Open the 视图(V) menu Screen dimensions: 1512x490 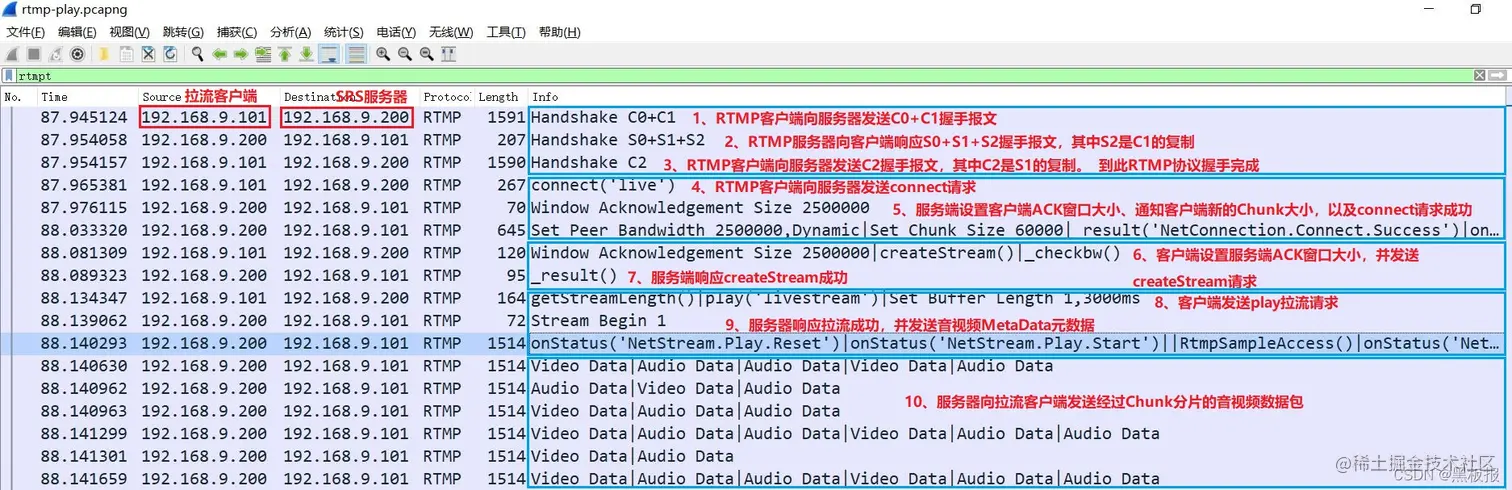point(130,32)
